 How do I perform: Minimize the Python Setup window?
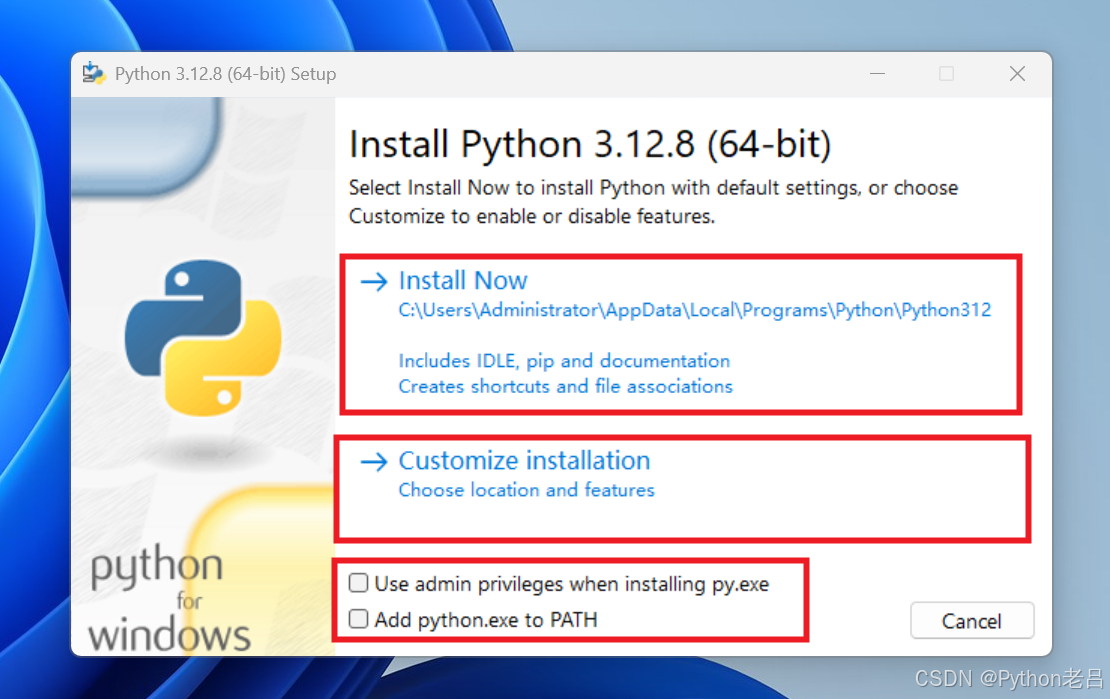tap(878, 74)
